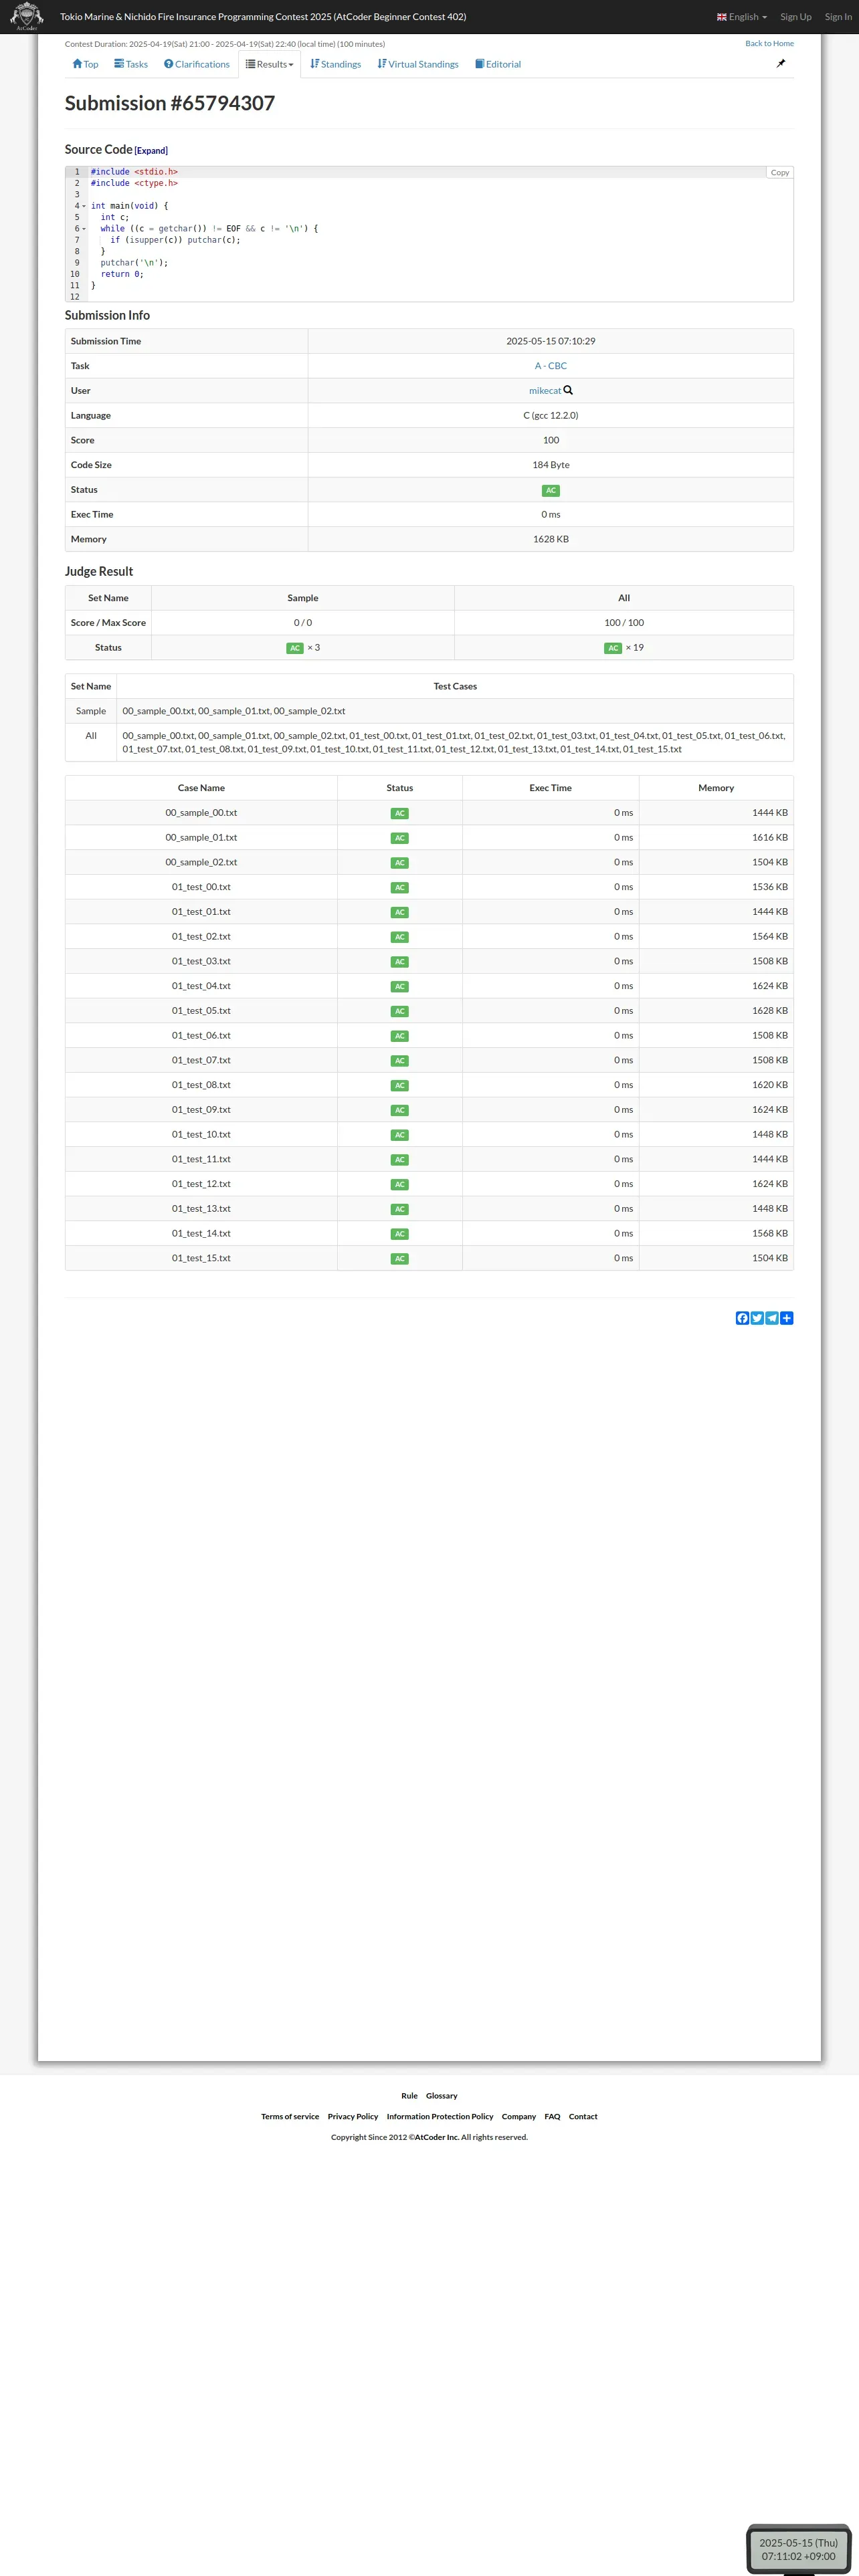Click memory 1616 KB for 00_sample_01.txt
Viewport: 859px width, 2576px height.
click(x=770, y=838)
